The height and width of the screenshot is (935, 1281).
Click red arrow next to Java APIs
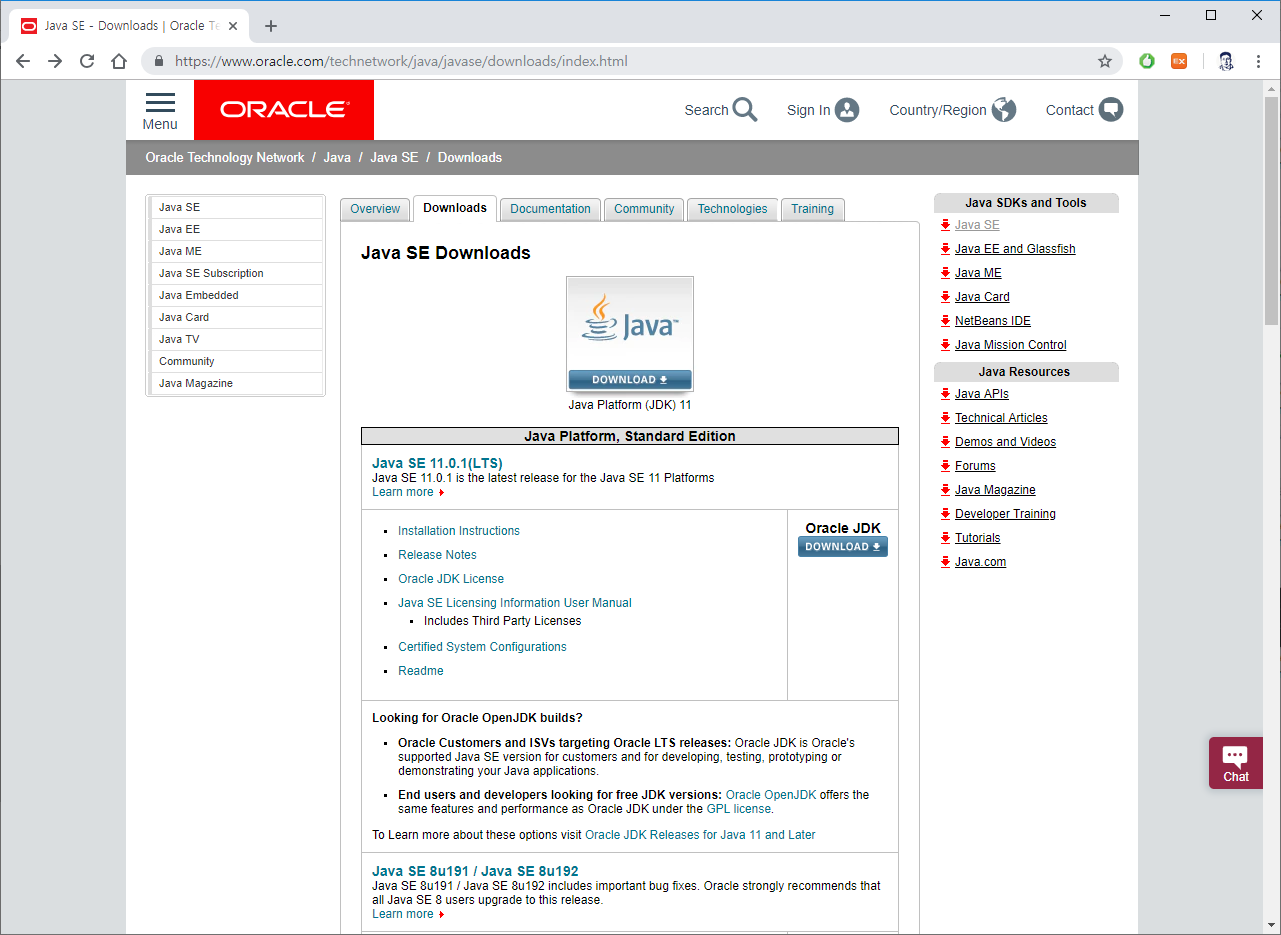[x=945, y=394]
